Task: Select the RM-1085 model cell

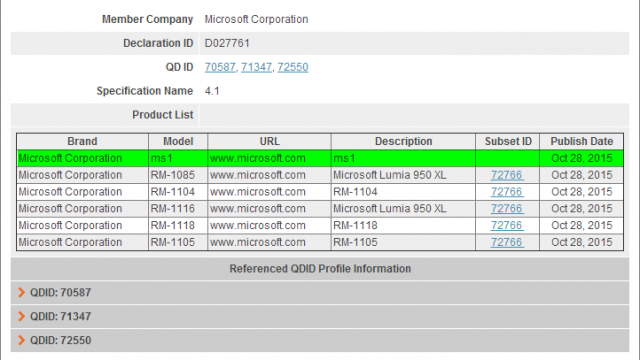Action: click(178, 175)
